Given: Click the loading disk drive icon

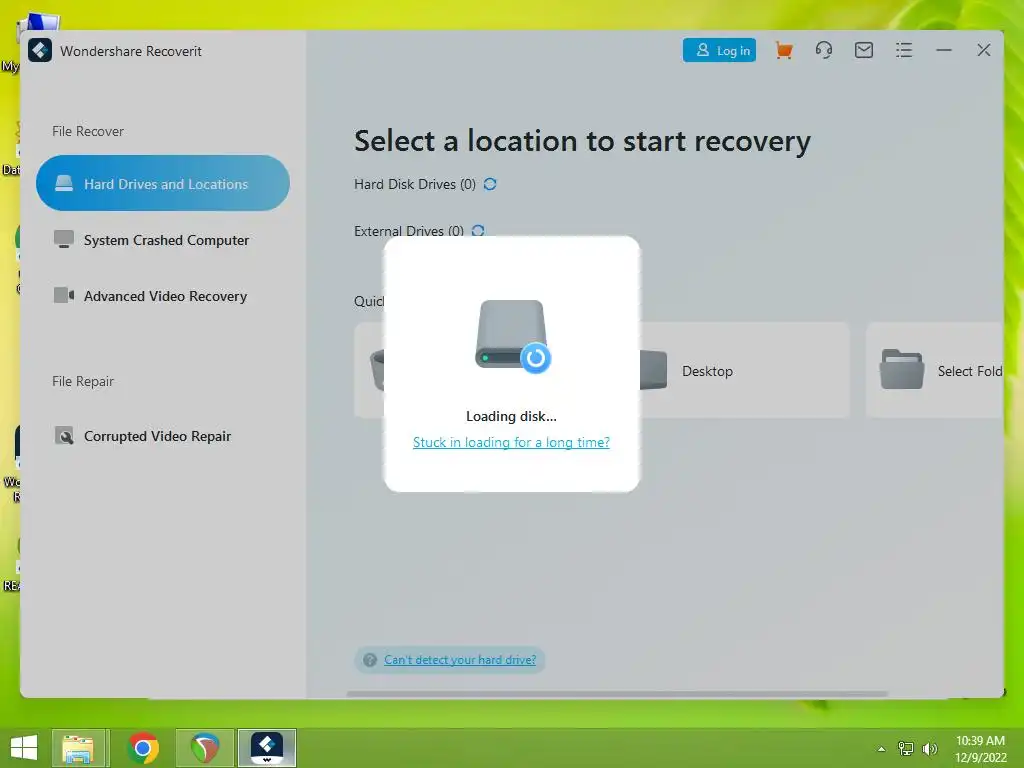Looking at the screenshot, I should click(x=512, y=336).
